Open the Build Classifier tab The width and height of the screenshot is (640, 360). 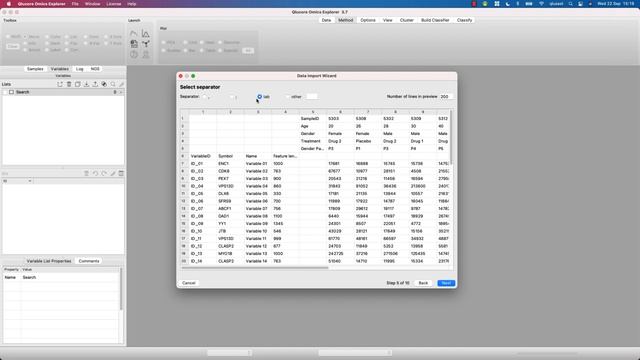(435, 20)
